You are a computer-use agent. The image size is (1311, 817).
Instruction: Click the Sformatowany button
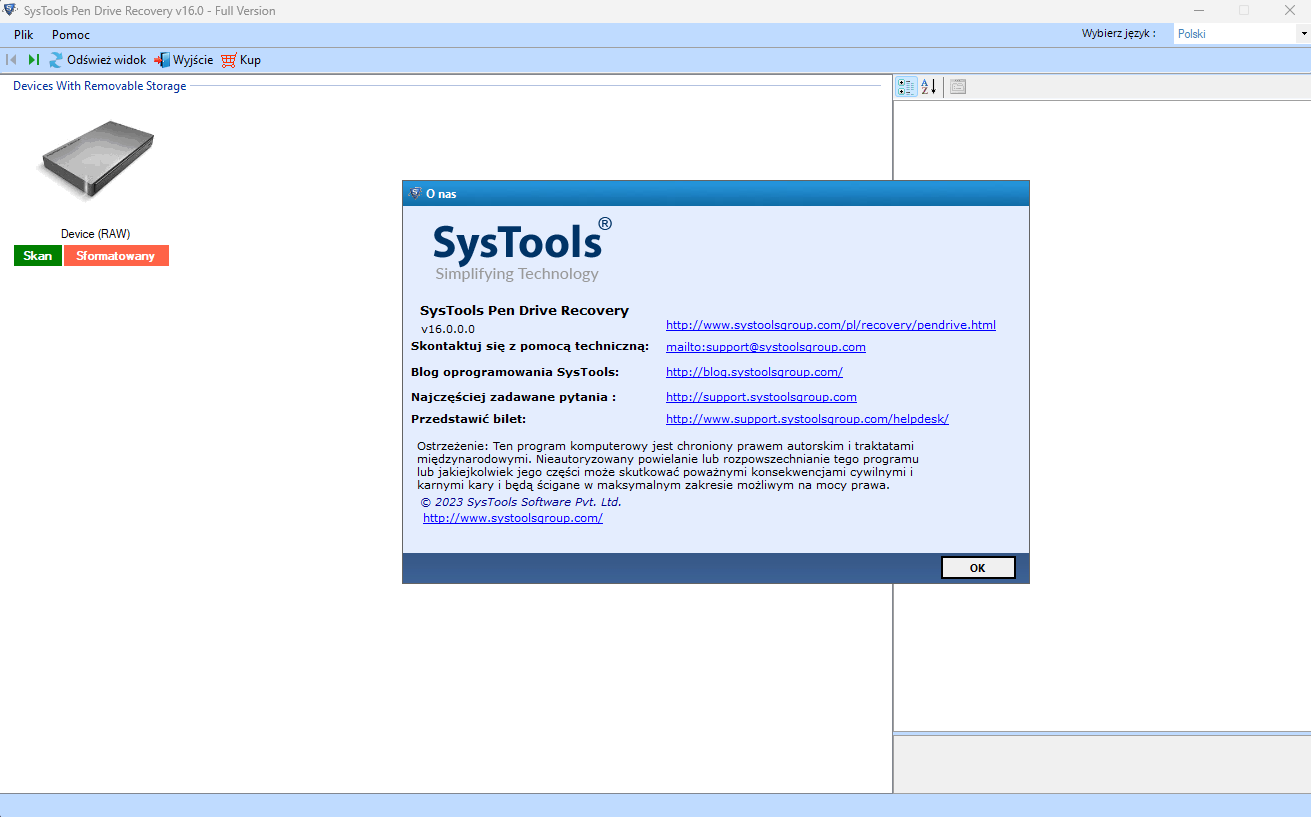(116, 256)
